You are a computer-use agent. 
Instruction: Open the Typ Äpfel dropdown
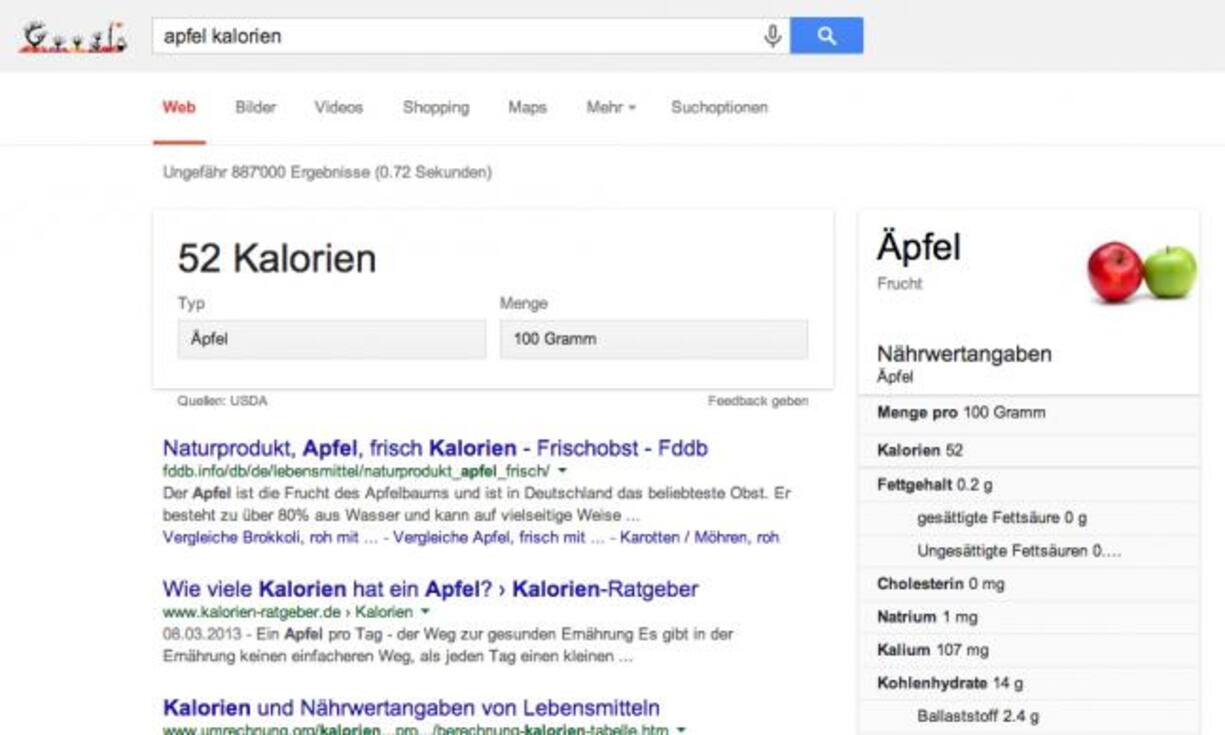[332, 339]
